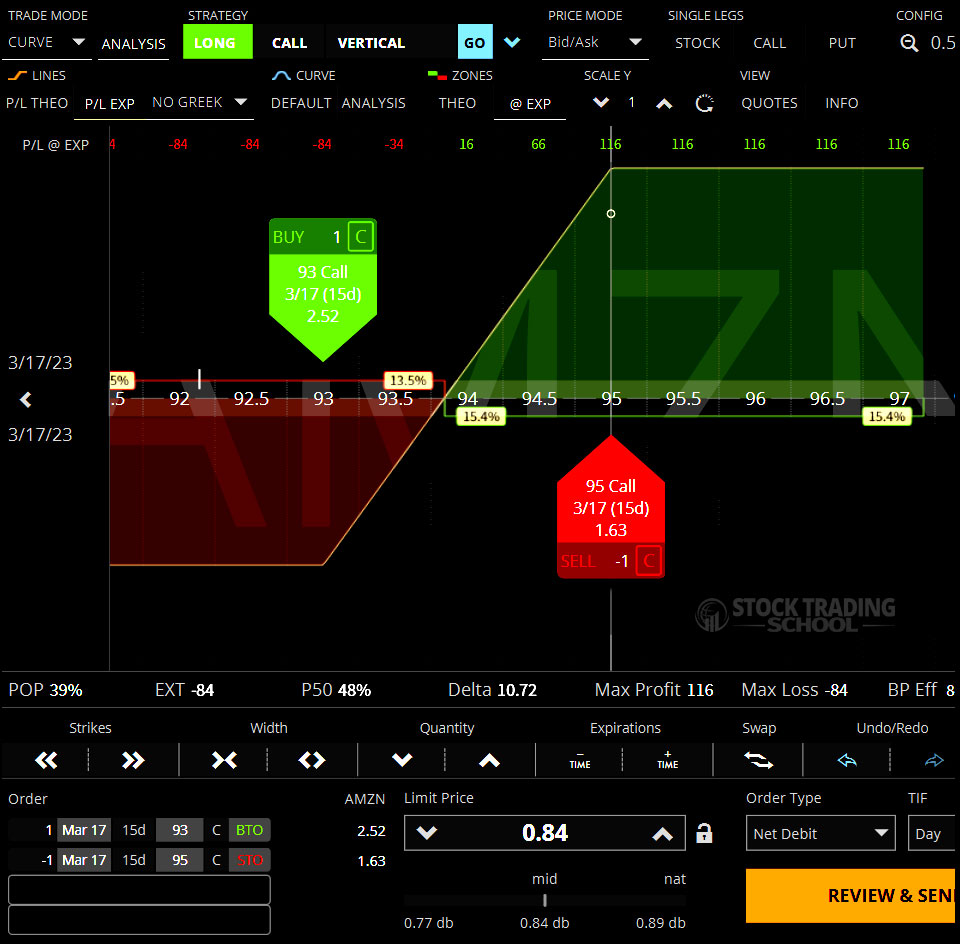Shift strikes down with double-left arrows

pos(46,760)
